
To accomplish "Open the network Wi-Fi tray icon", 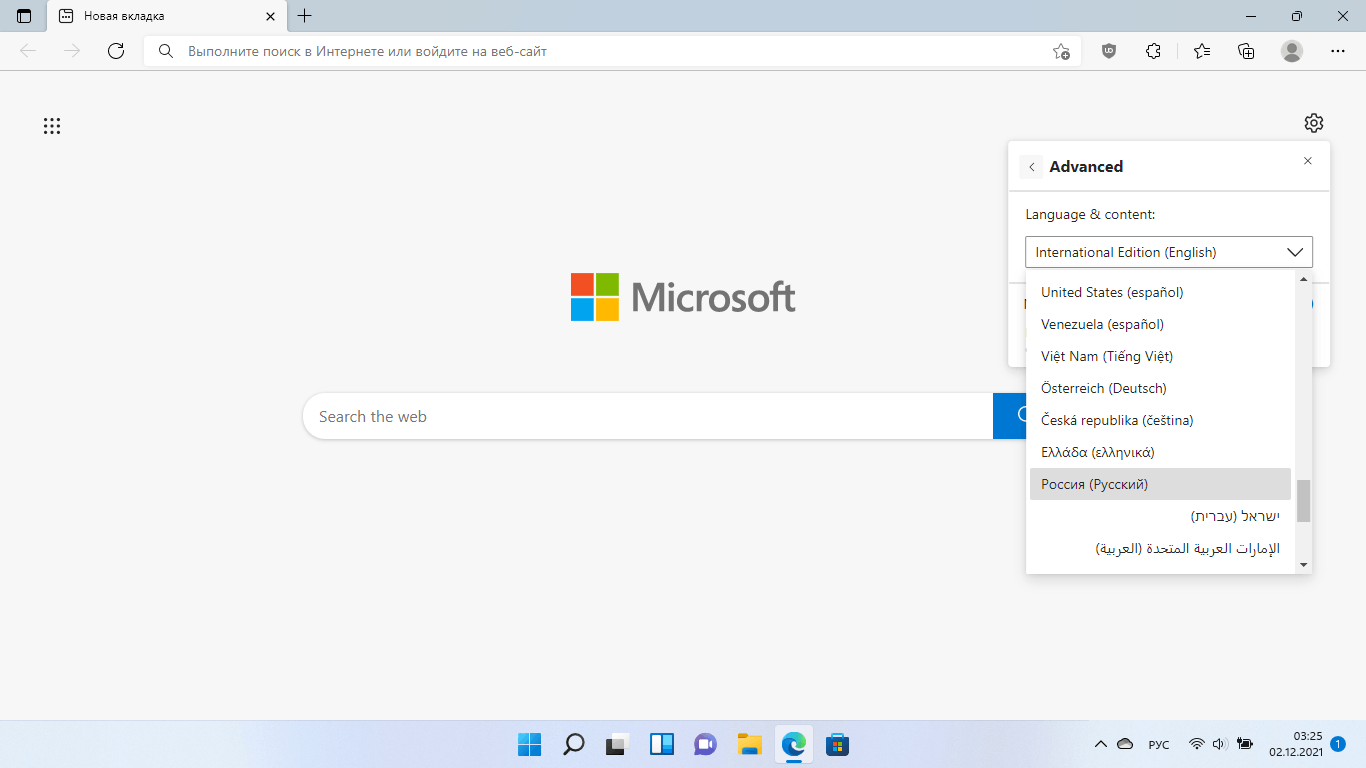I will (1196, 744).
